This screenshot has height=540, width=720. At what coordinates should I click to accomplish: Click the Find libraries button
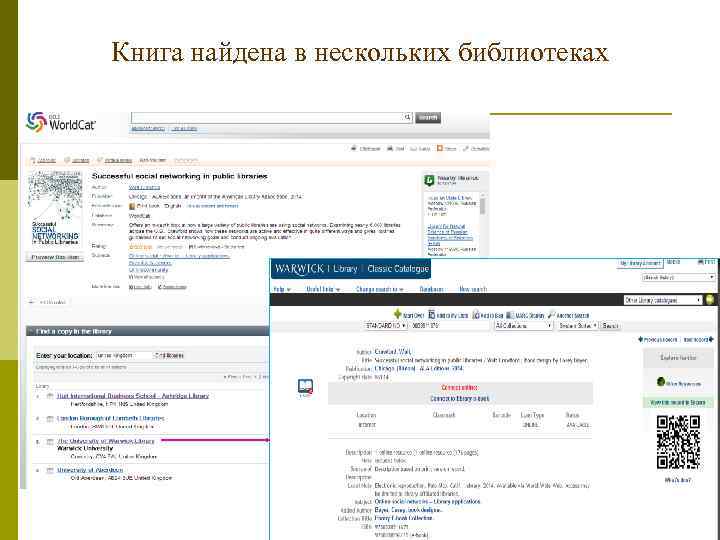coord(169,355)
